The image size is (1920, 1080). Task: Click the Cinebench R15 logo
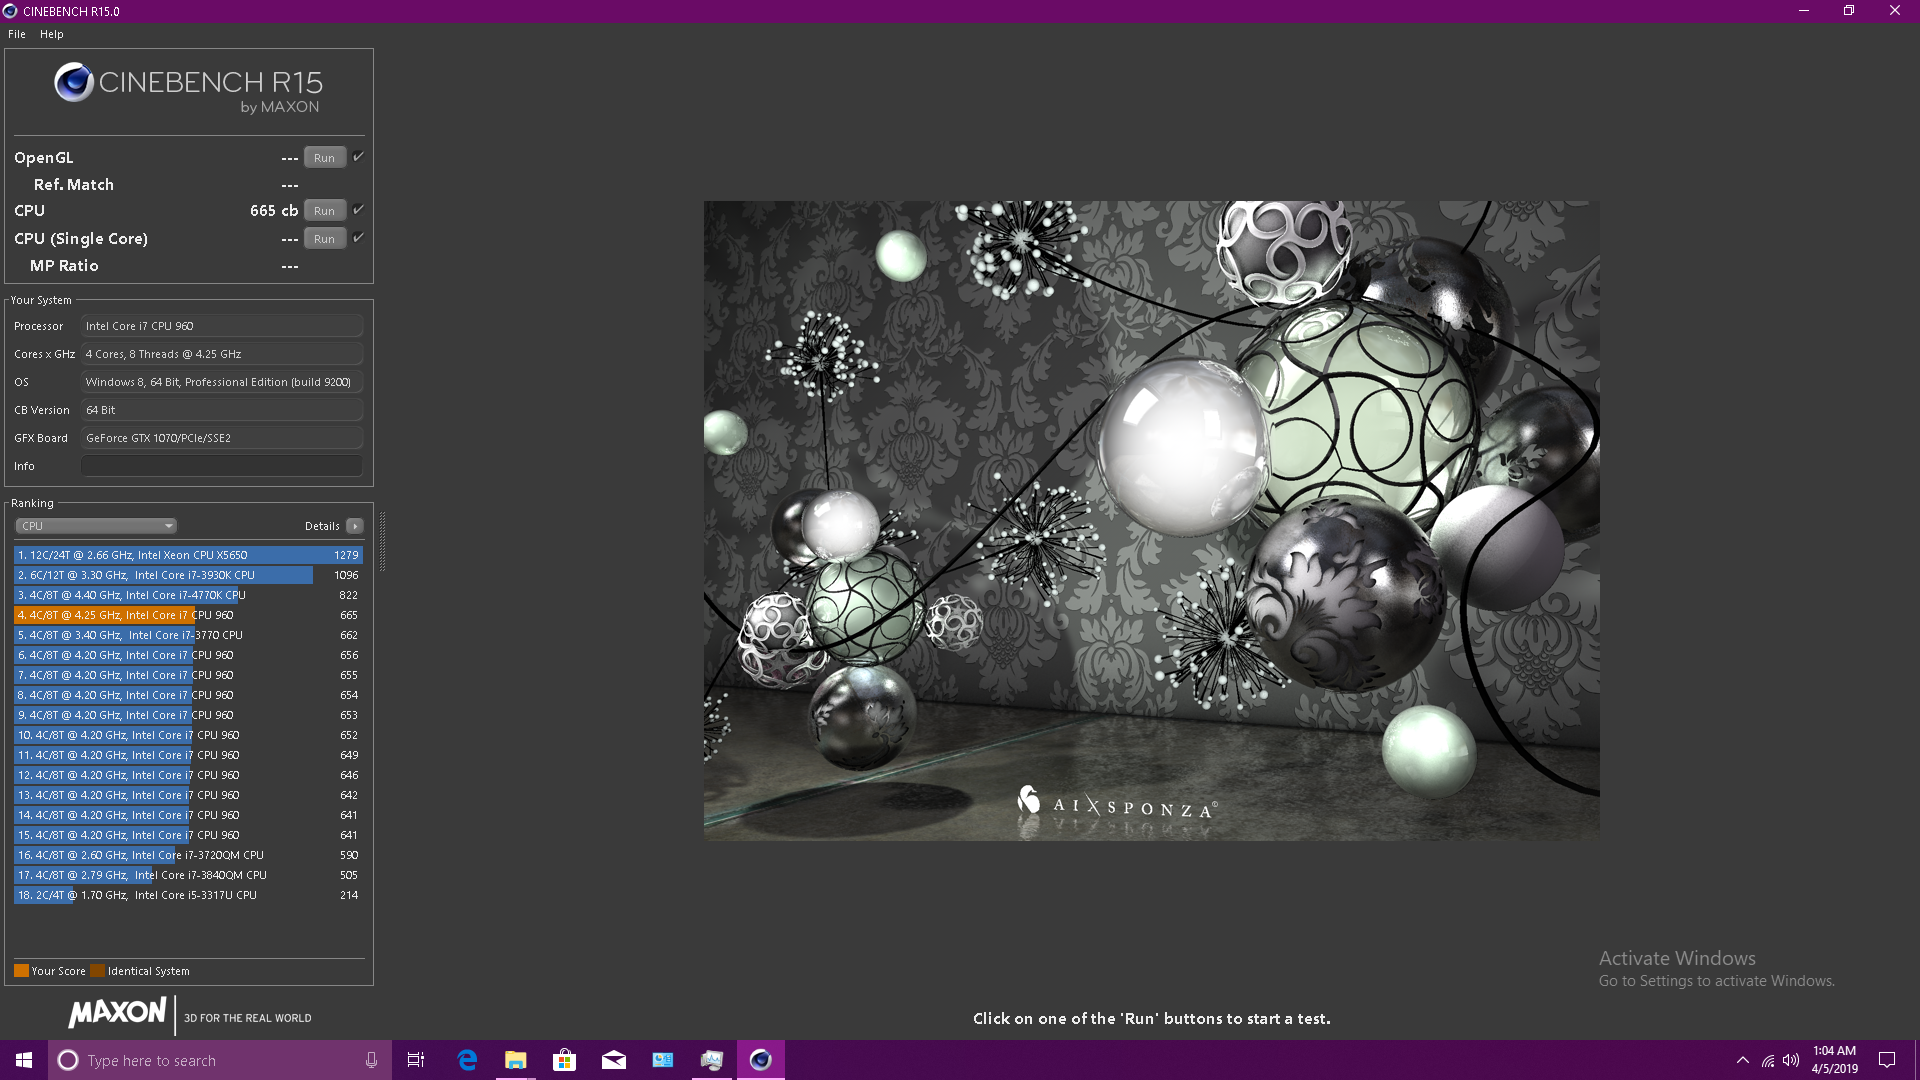click(189, 88)
